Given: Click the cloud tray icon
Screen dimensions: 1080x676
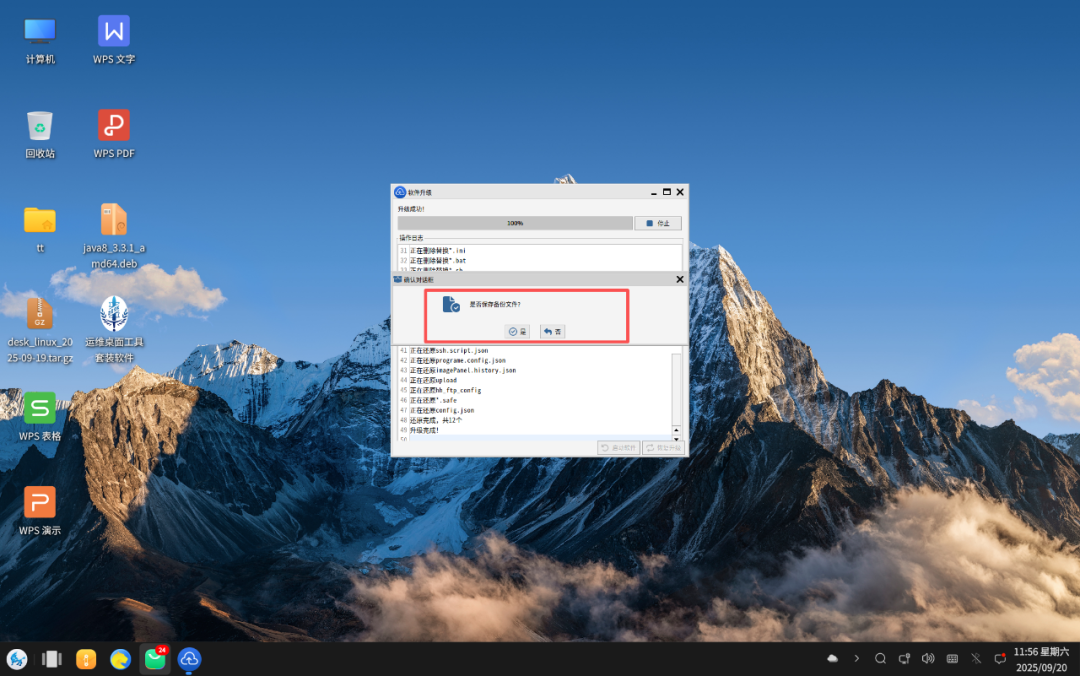Looking at the screenshot, I should tap(833, 659).
